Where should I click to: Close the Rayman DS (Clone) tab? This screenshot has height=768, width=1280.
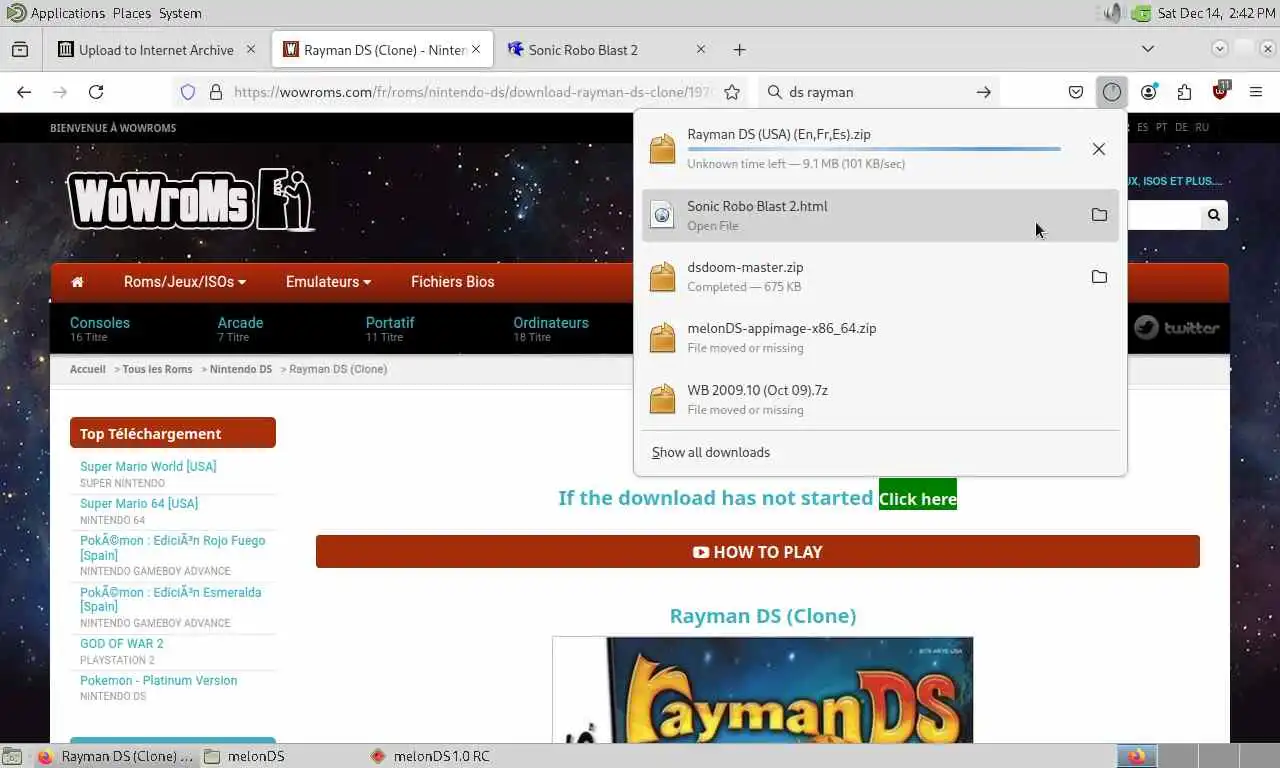(x=476, y=49)
